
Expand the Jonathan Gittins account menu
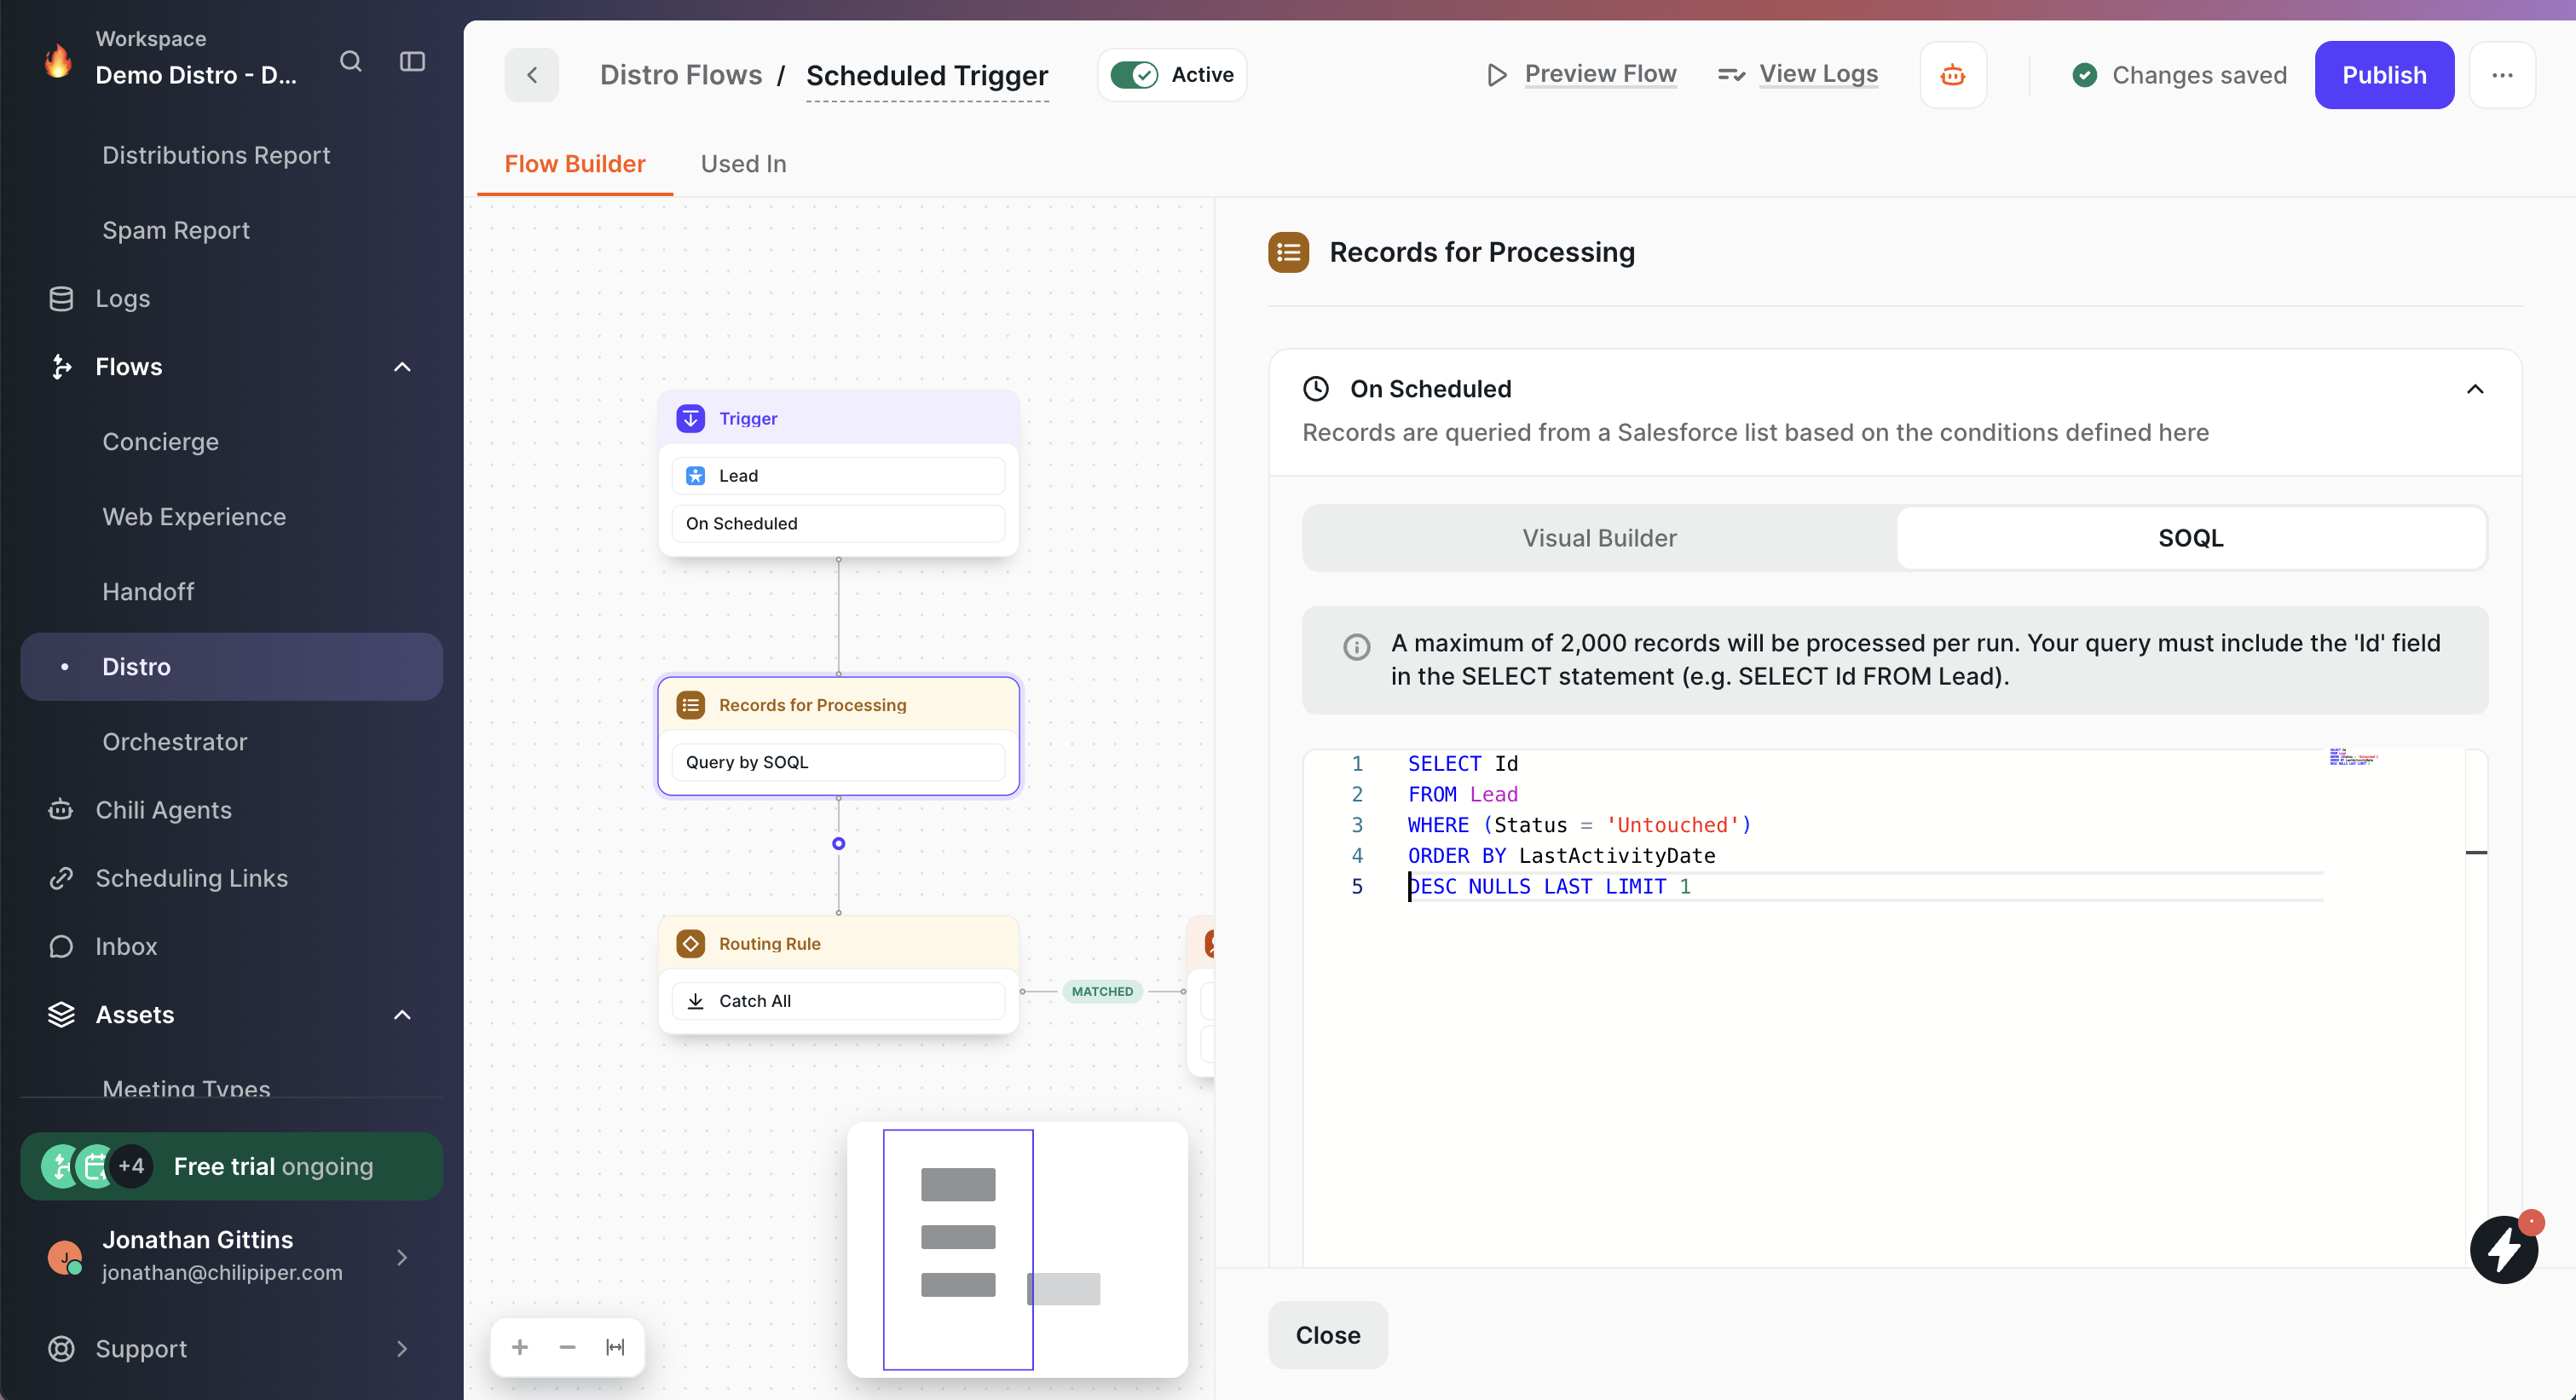click(x=402, y=1258)
